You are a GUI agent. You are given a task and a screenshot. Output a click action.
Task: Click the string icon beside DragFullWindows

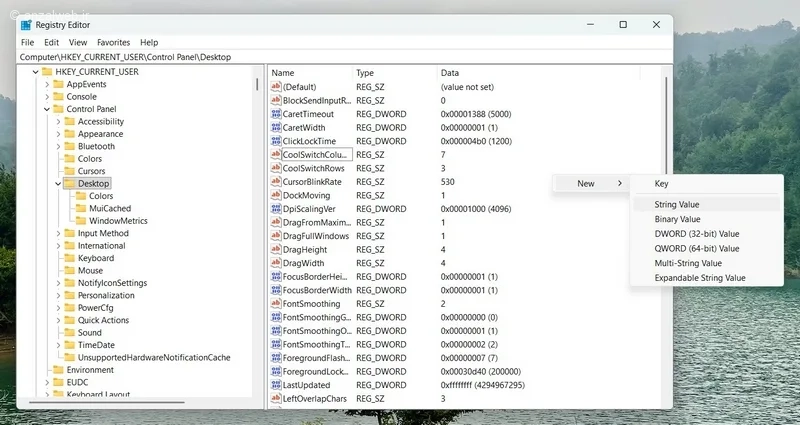pos(276,236)
